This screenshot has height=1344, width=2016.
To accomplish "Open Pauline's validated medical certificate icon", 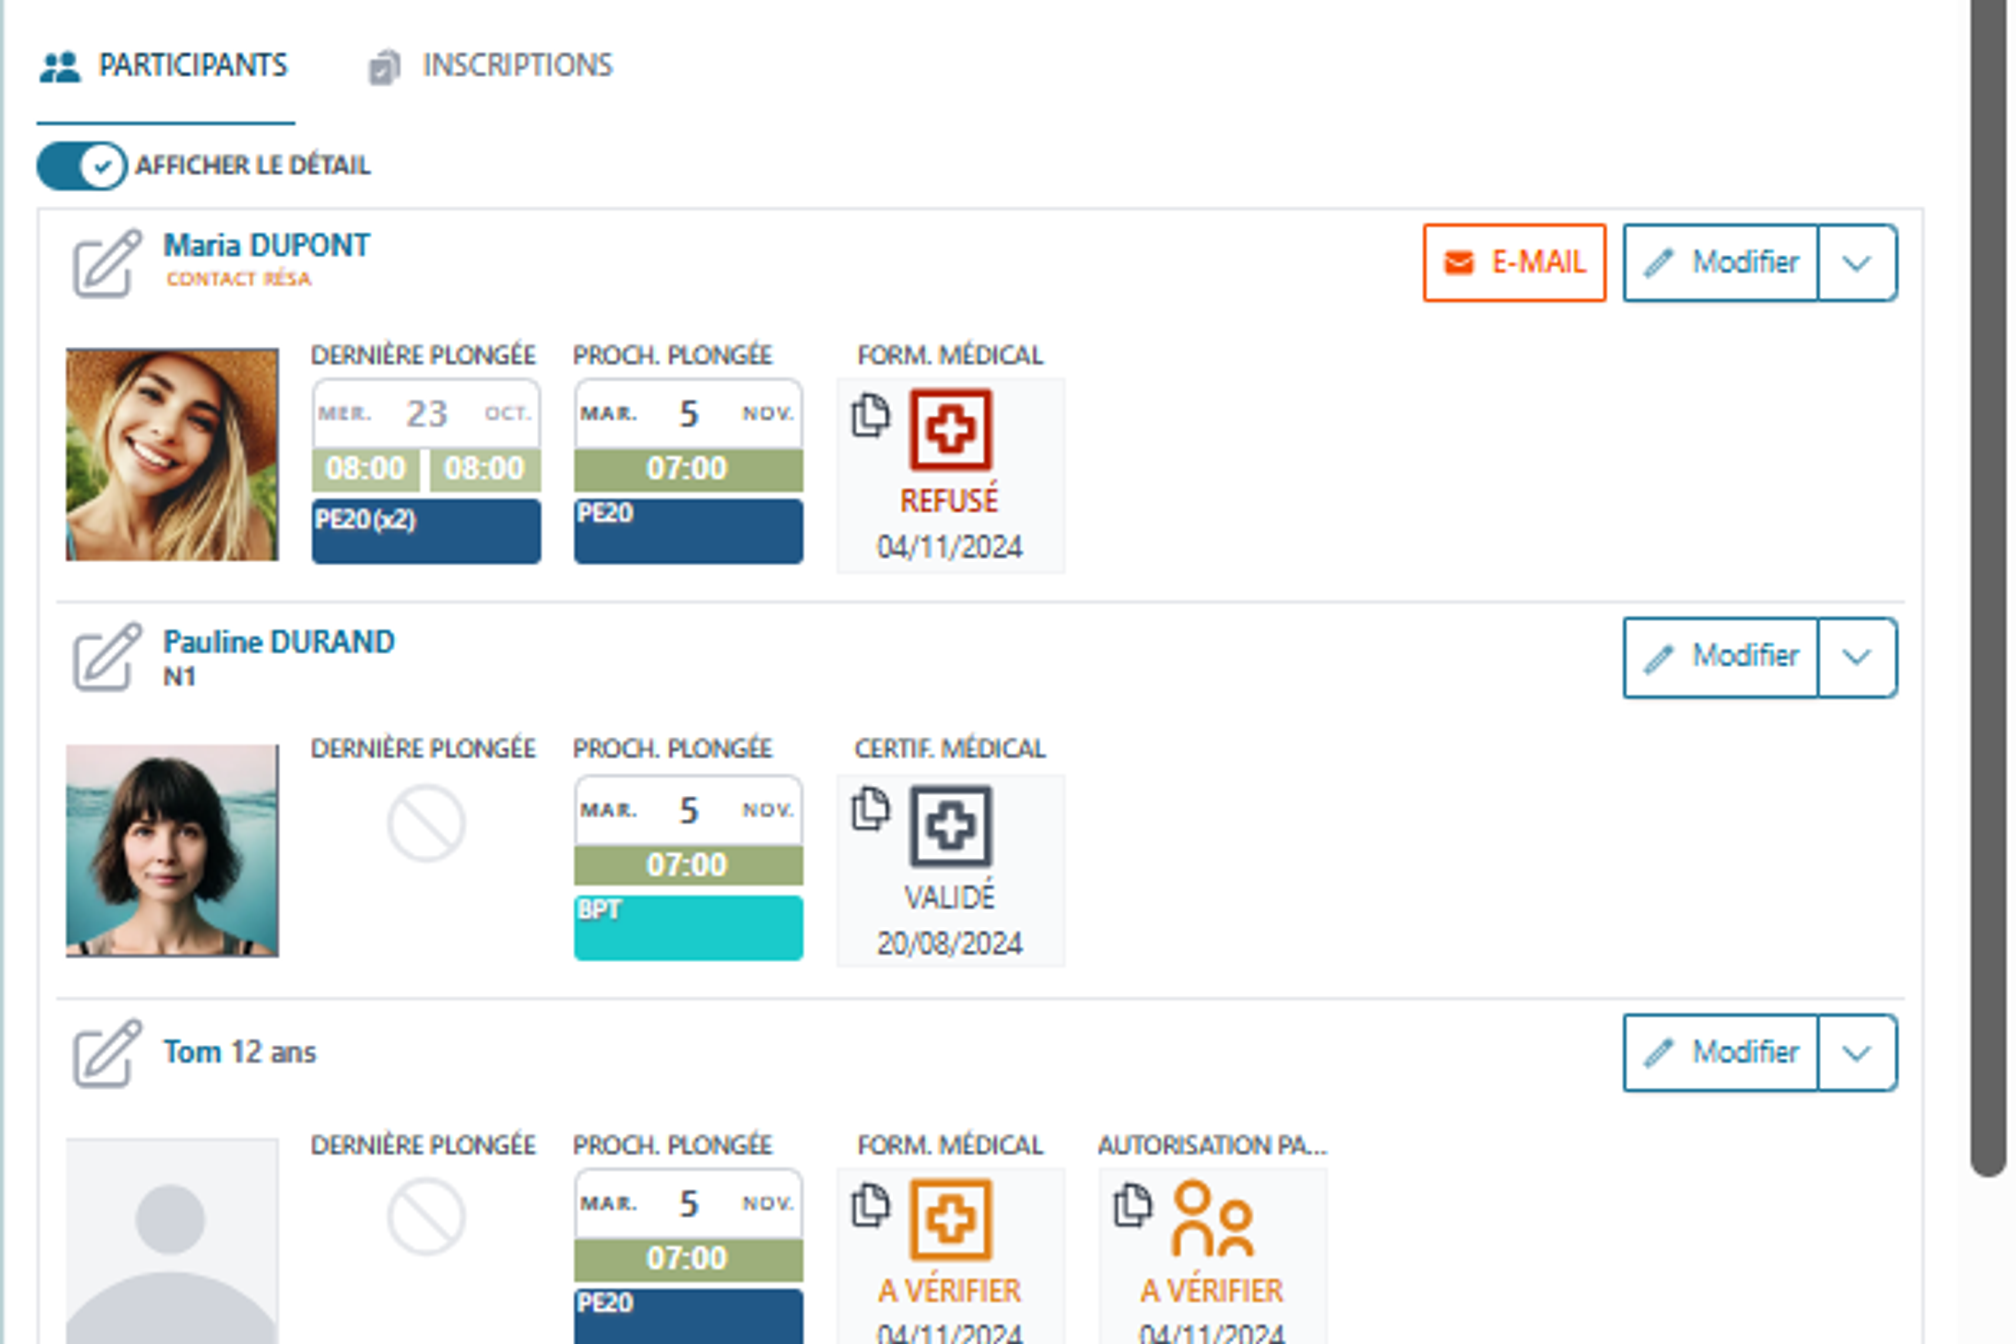I will [x=950, y=826].
